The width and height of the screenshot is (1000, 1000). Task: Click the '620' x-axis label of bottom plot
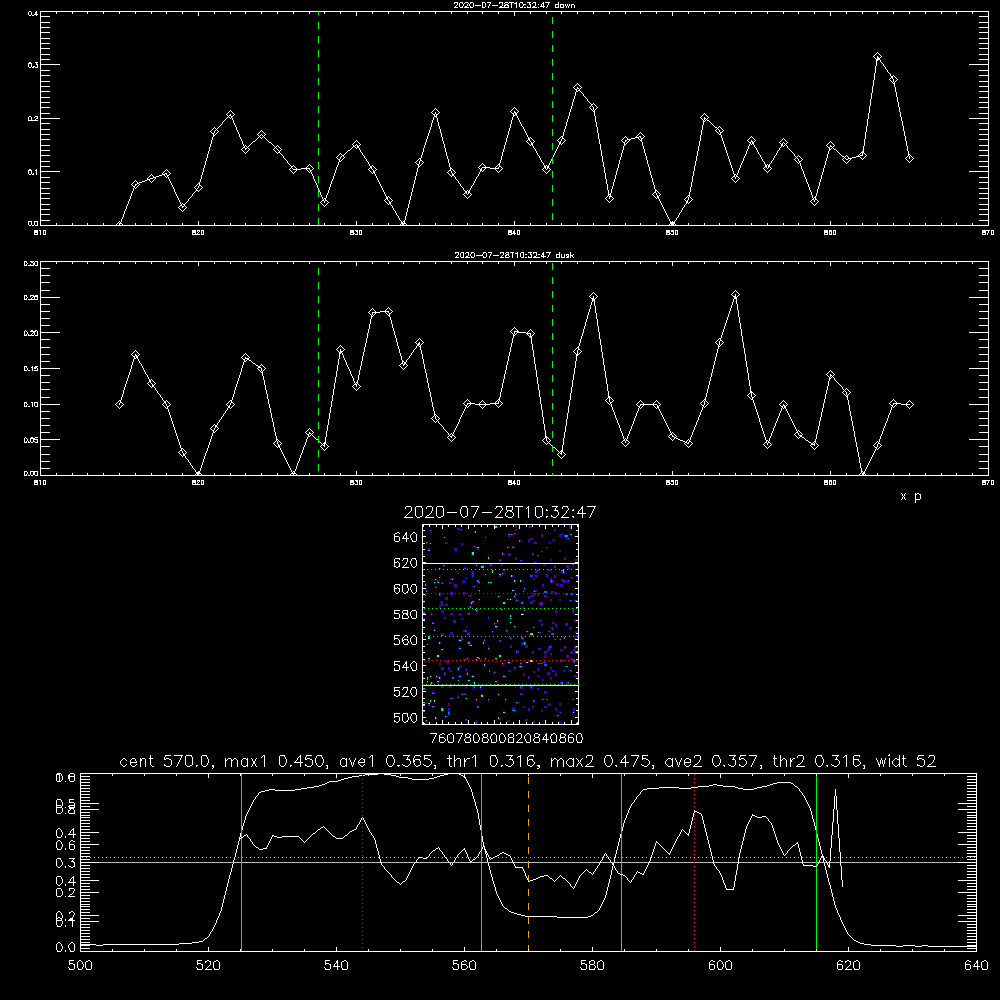[x=848, y=966]
